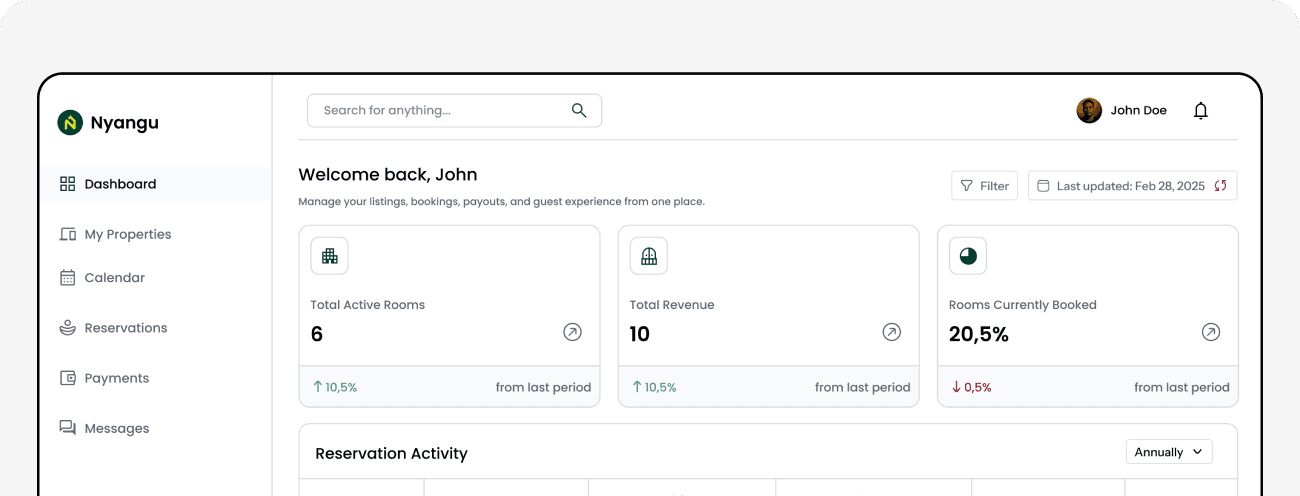Click the pie chart icon on booked card

click(968, 256)
